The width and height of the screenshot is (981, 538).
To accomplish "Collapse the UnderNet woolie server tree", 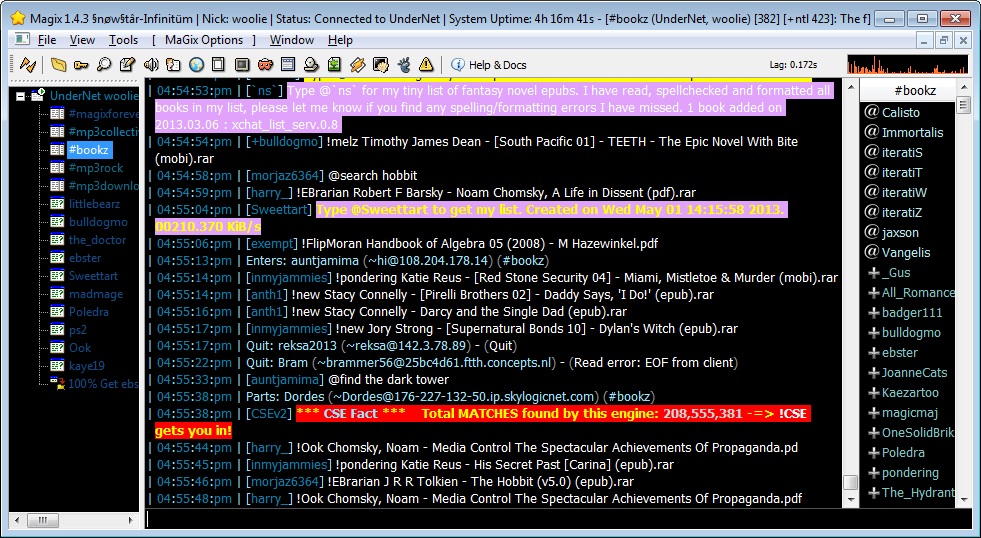I will click(21, 96).
